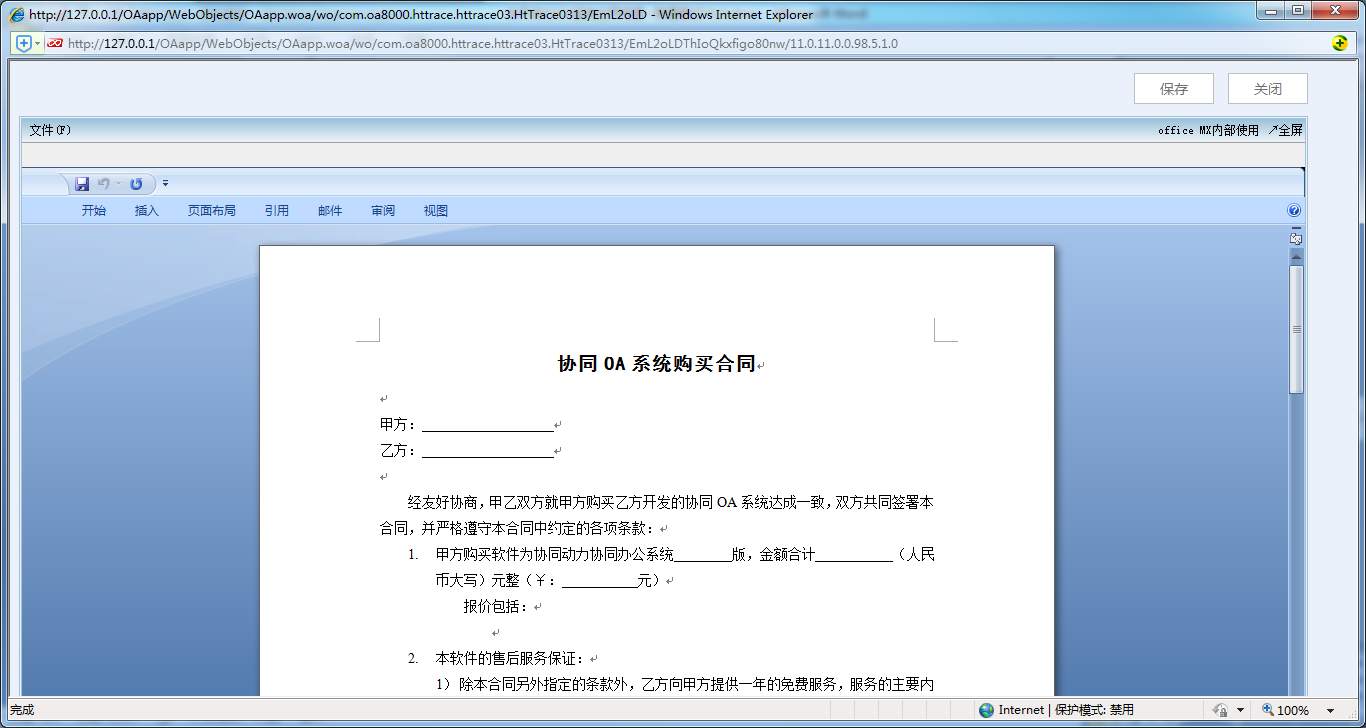Switch to the 插入 ribbon tab
1366x728 pixels.
pyautogui.click(x=146, y=210)
